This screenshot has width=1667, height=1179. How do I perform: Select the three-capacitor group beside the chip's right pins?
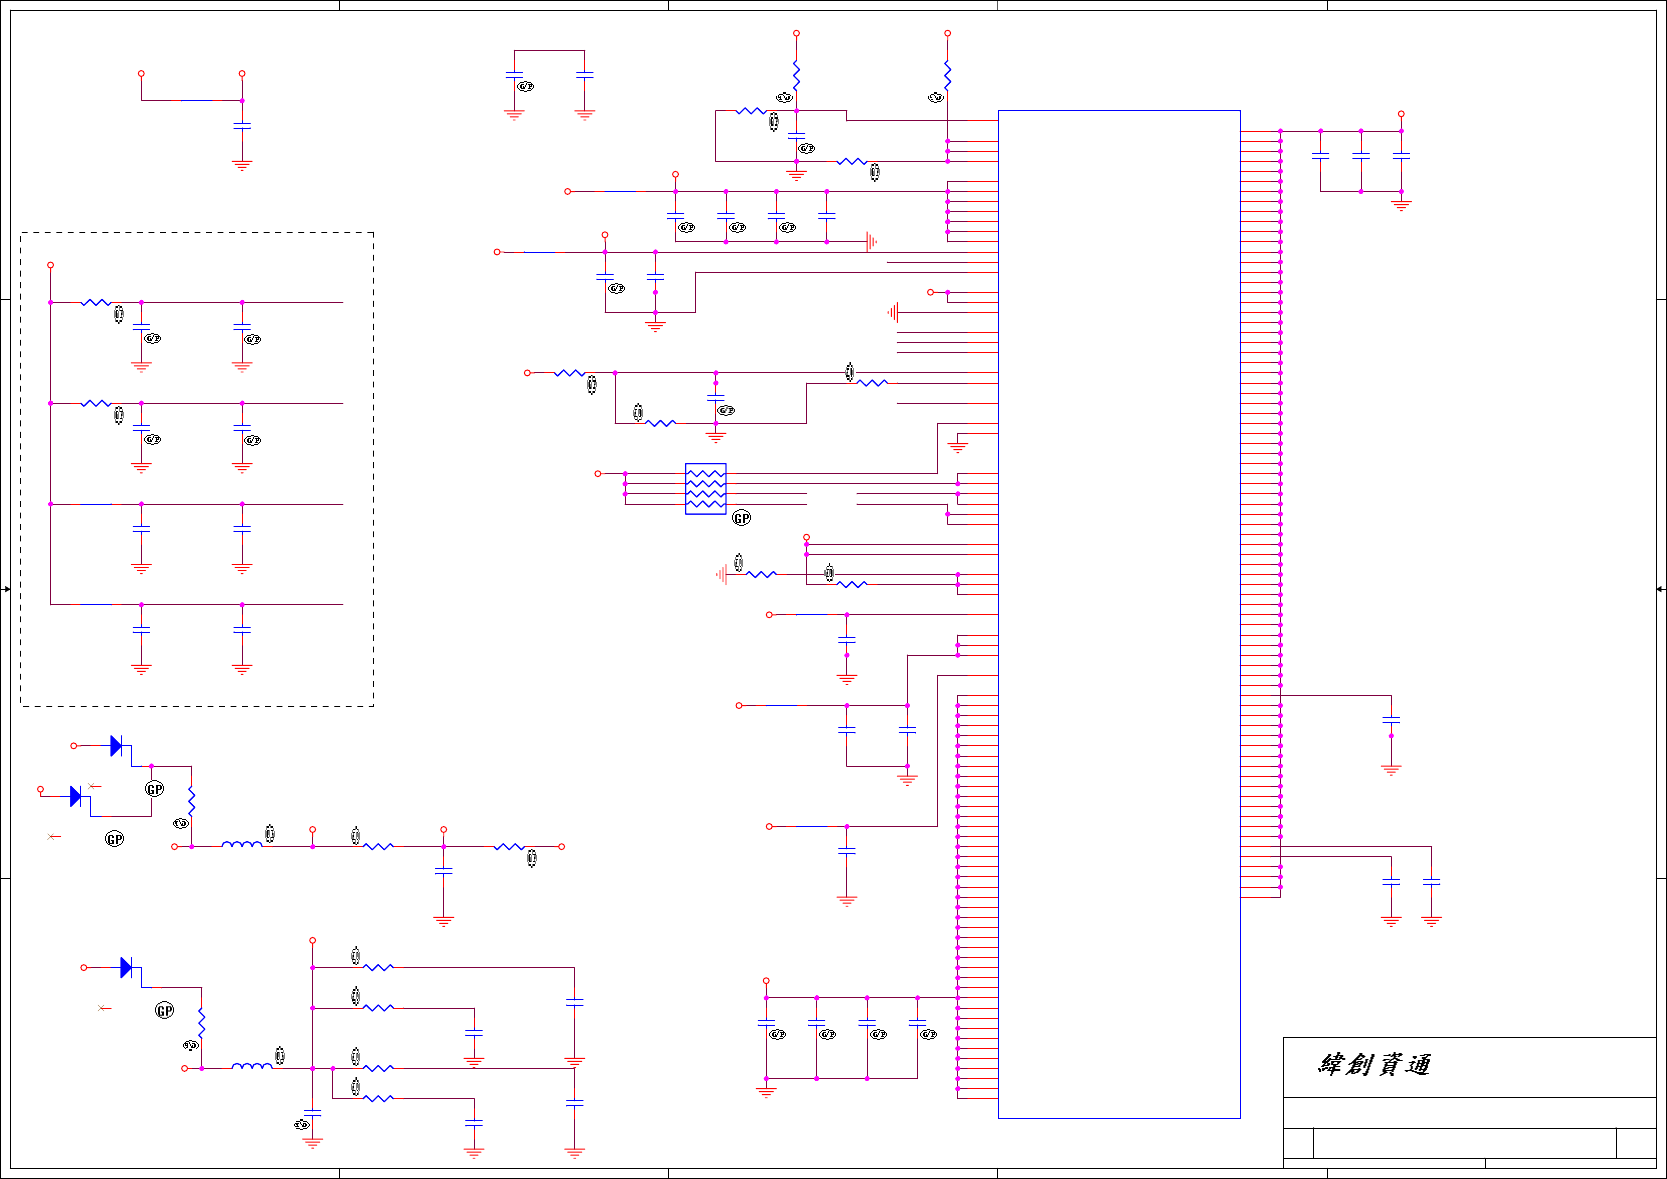1361,162
